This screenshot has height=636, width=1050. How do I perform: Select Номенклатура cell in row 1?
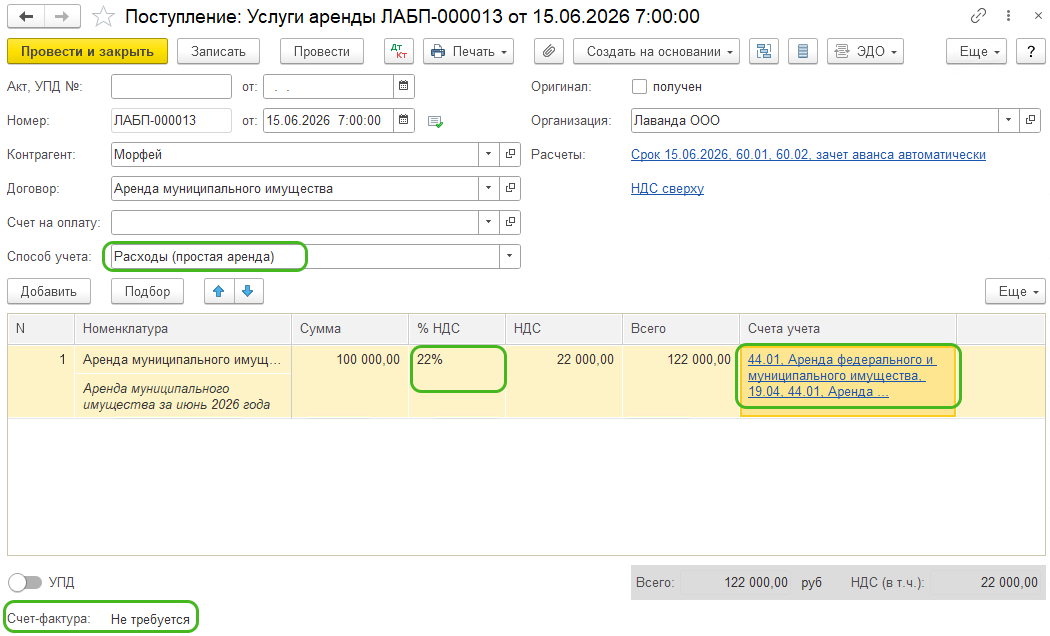click(182, 360)
